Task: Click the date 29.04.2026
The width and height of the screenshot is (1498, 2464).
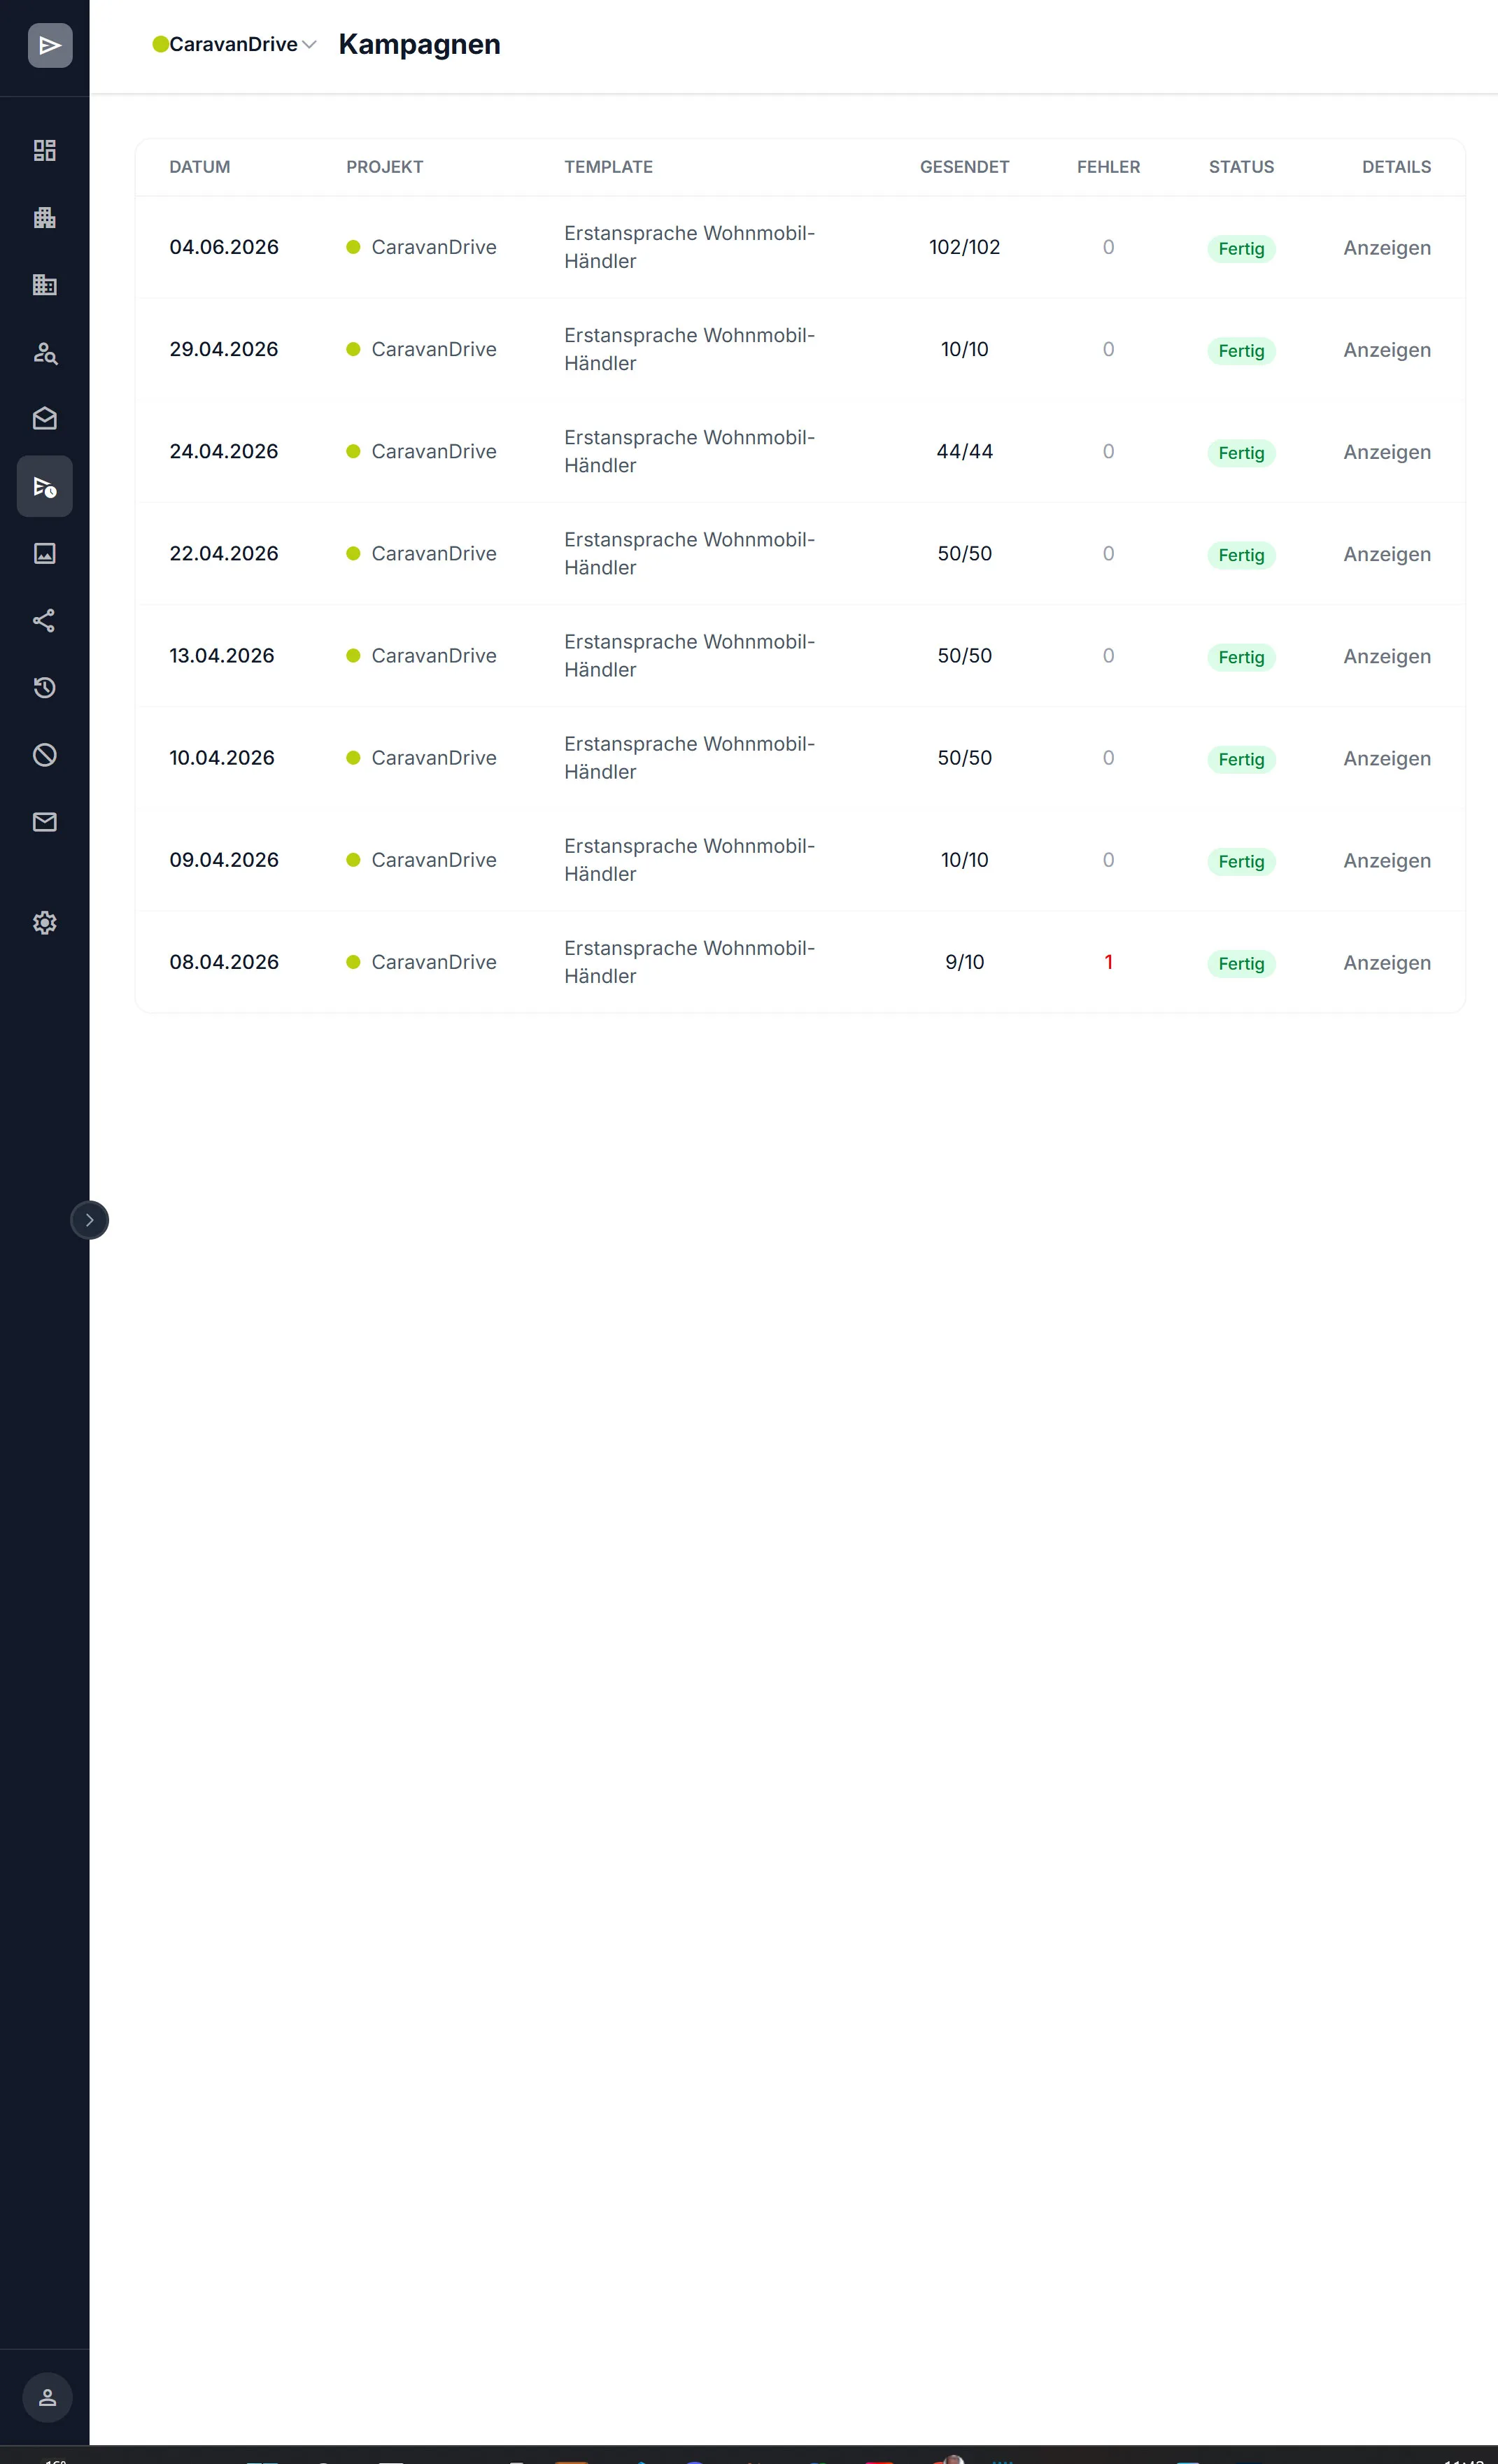Action: point(224,349)
